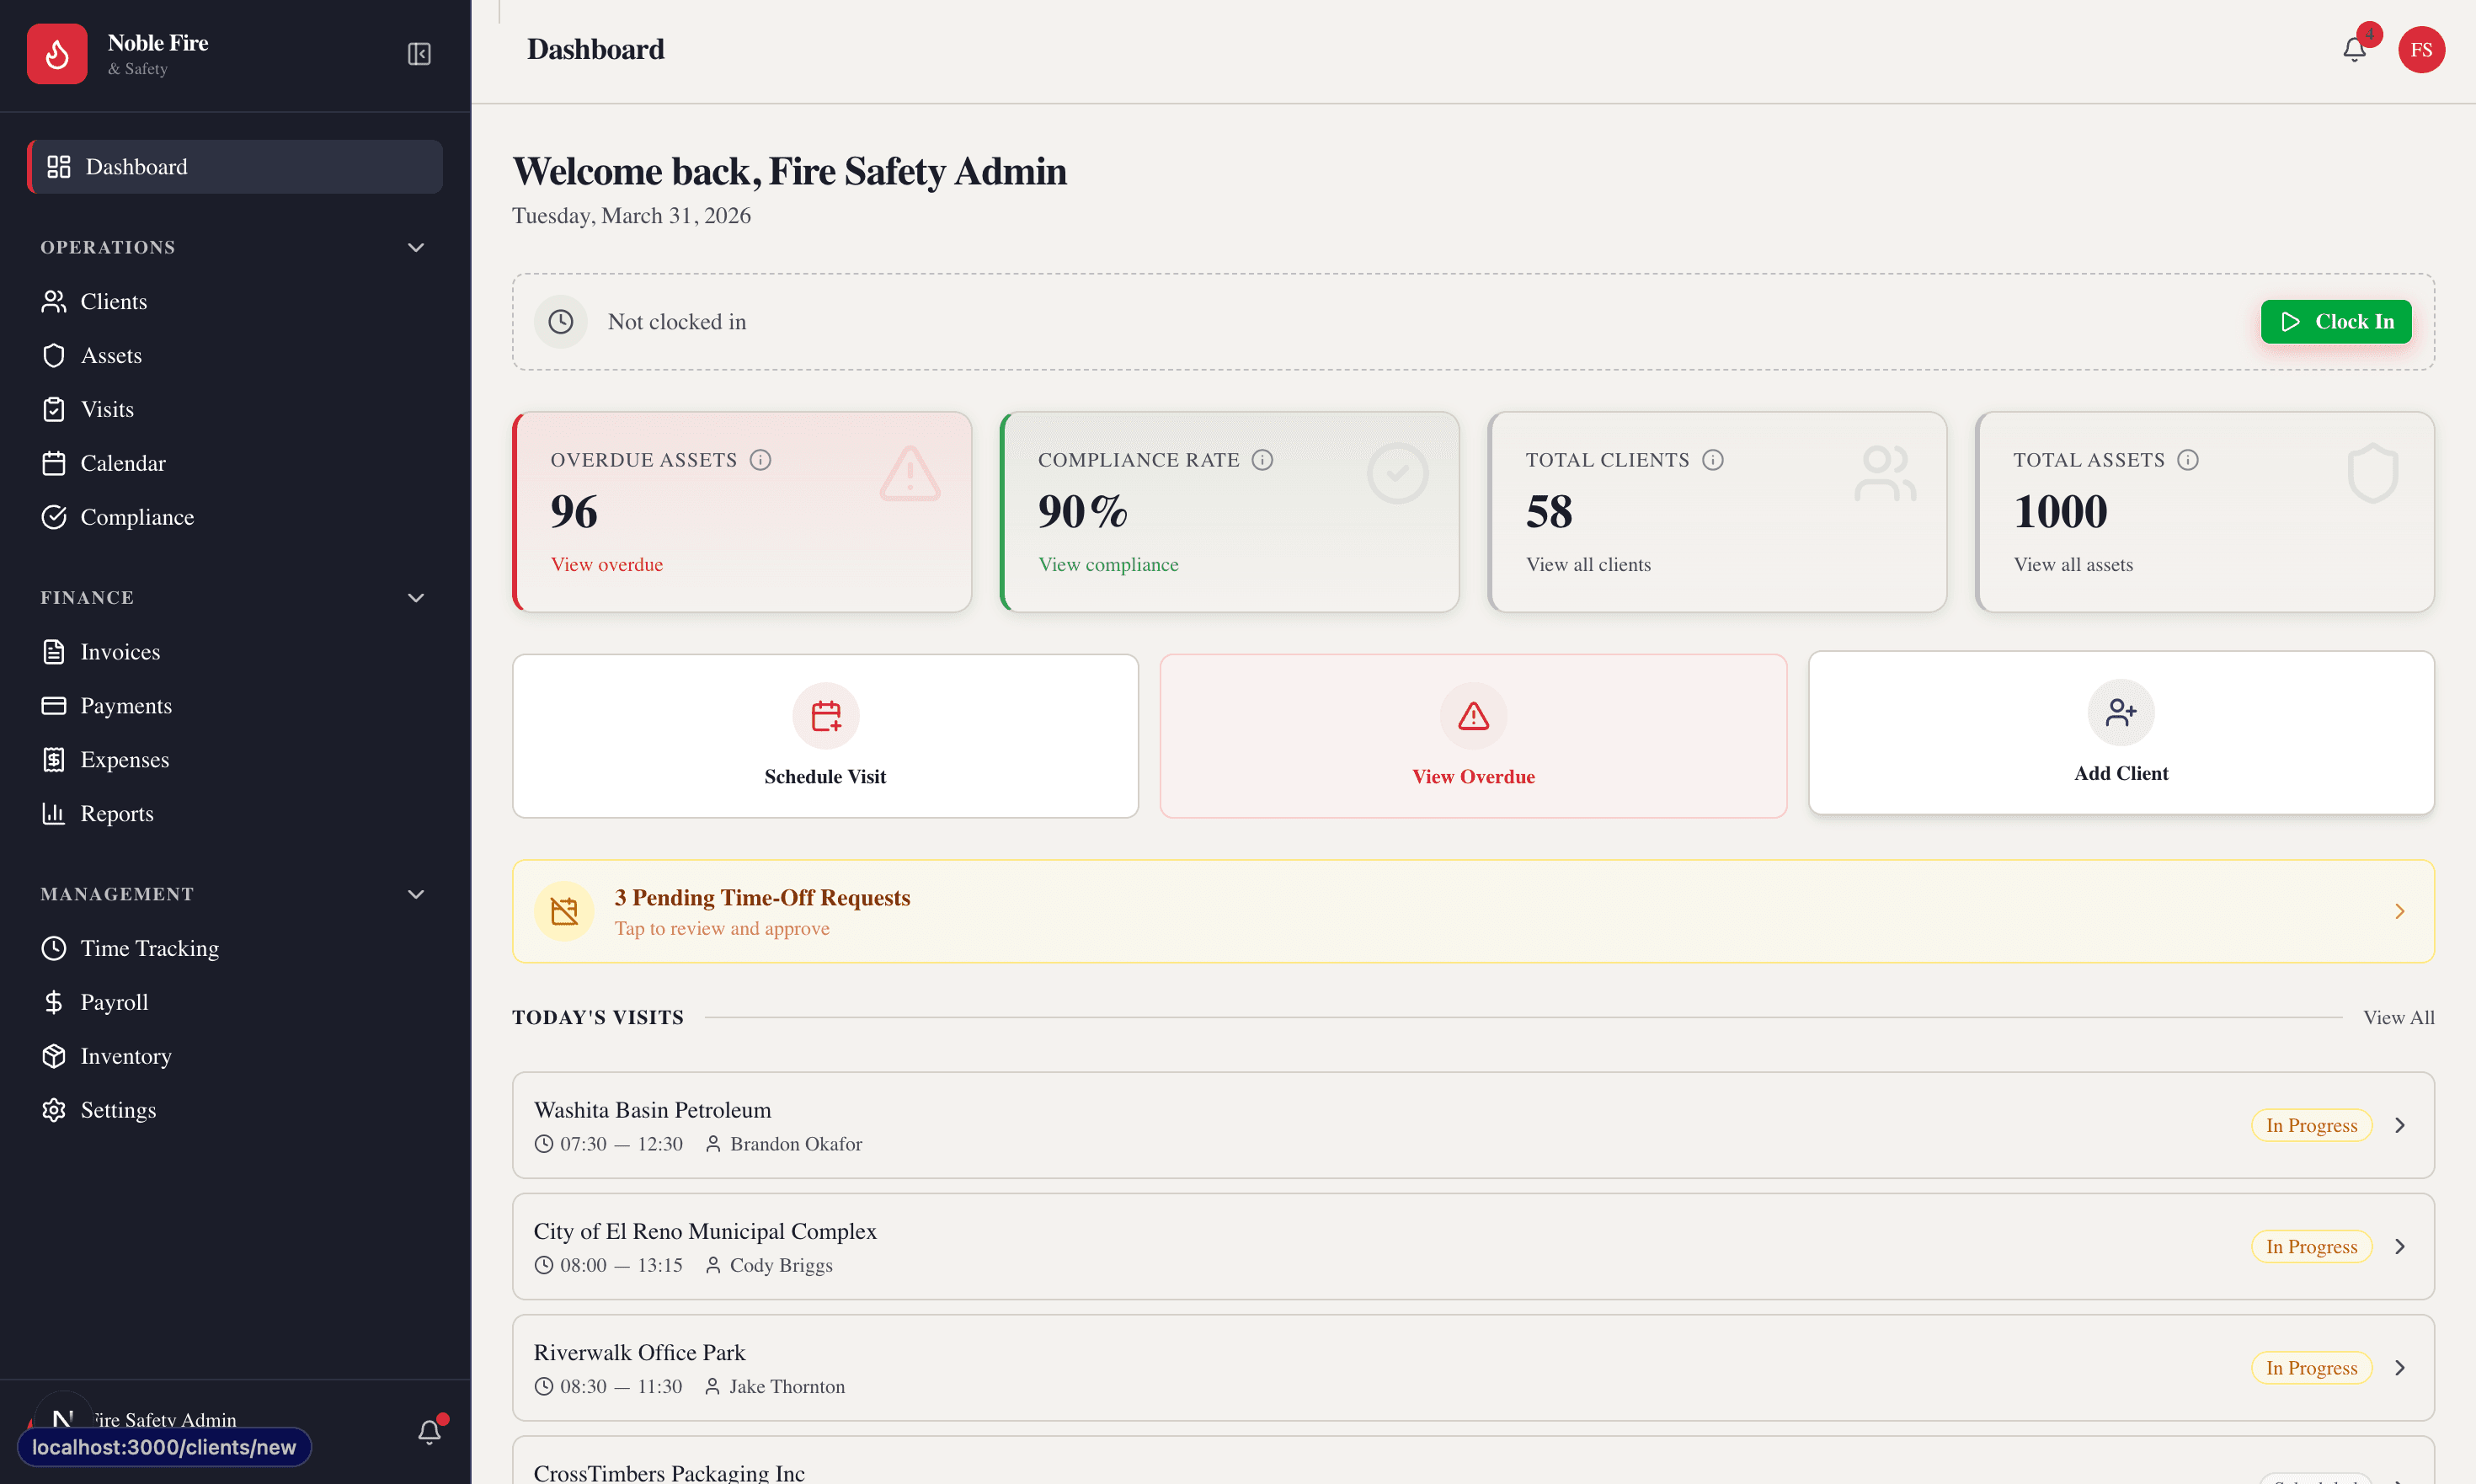
Task: Select the Payroll dollar icon
Action: pyautogui.click(x=55, y=1001)
